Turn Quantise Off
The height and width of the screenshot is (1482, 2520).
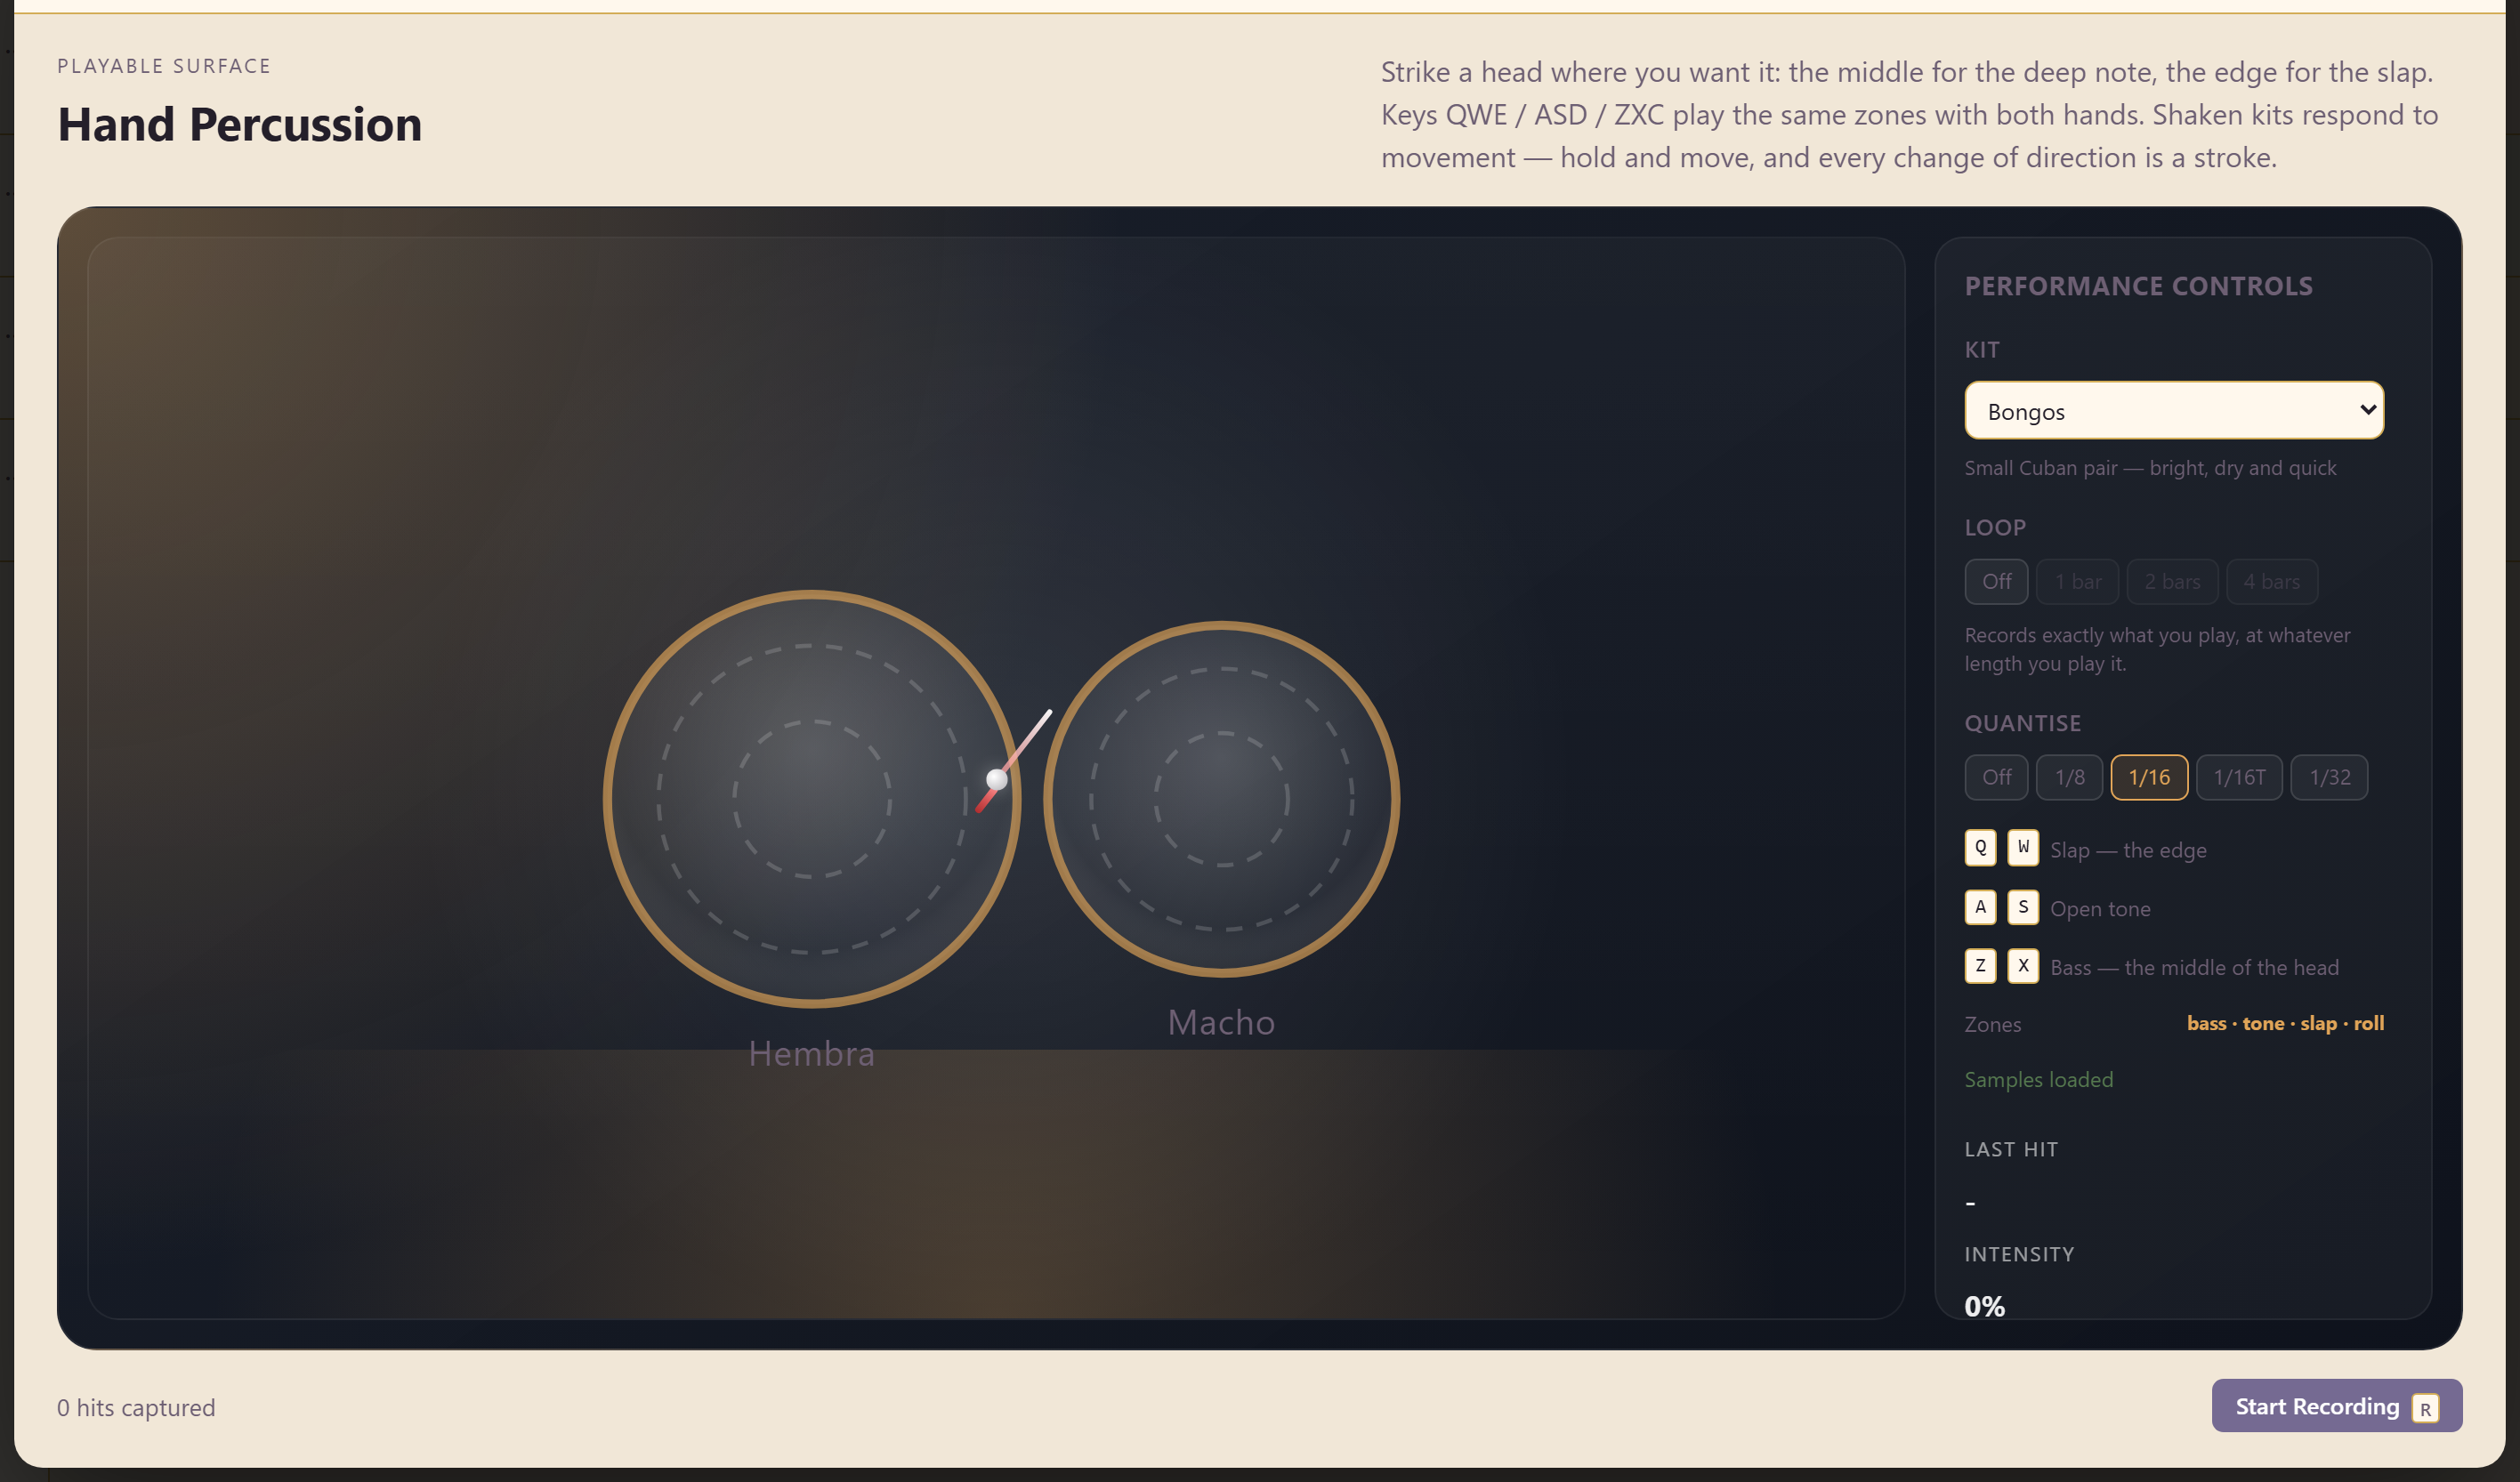pyautogui.click(x=1995, y=777)
